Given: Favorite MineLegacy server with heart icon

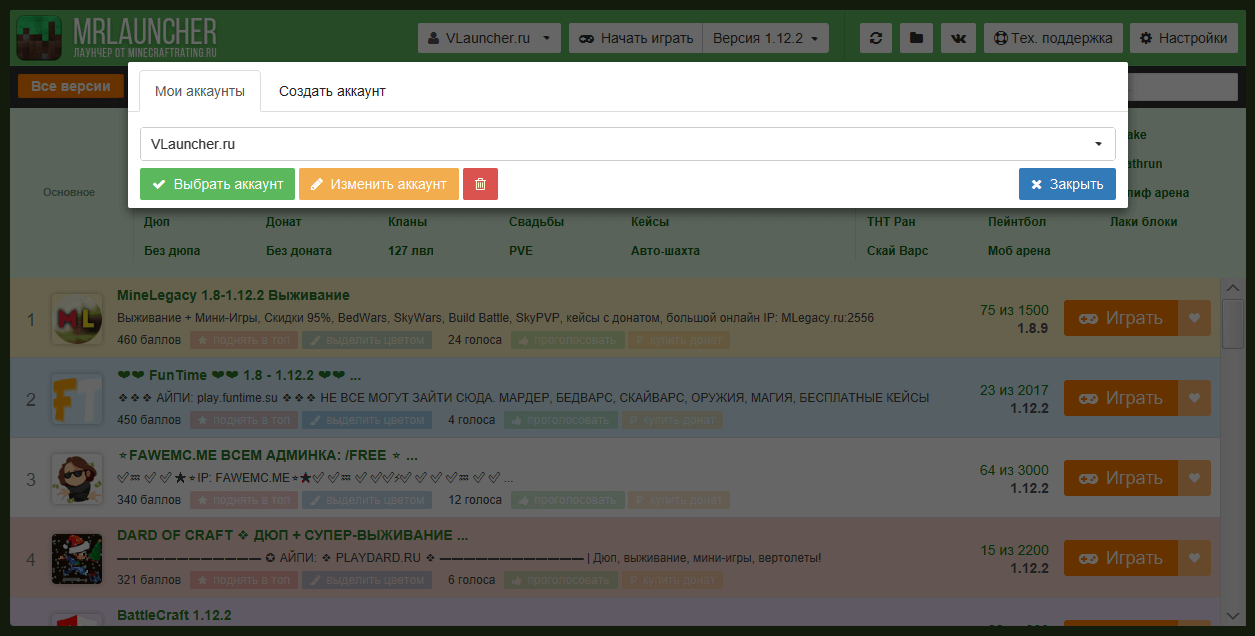Looking at the screenshot, I should pyautogui.click(x=1194, y=318).
